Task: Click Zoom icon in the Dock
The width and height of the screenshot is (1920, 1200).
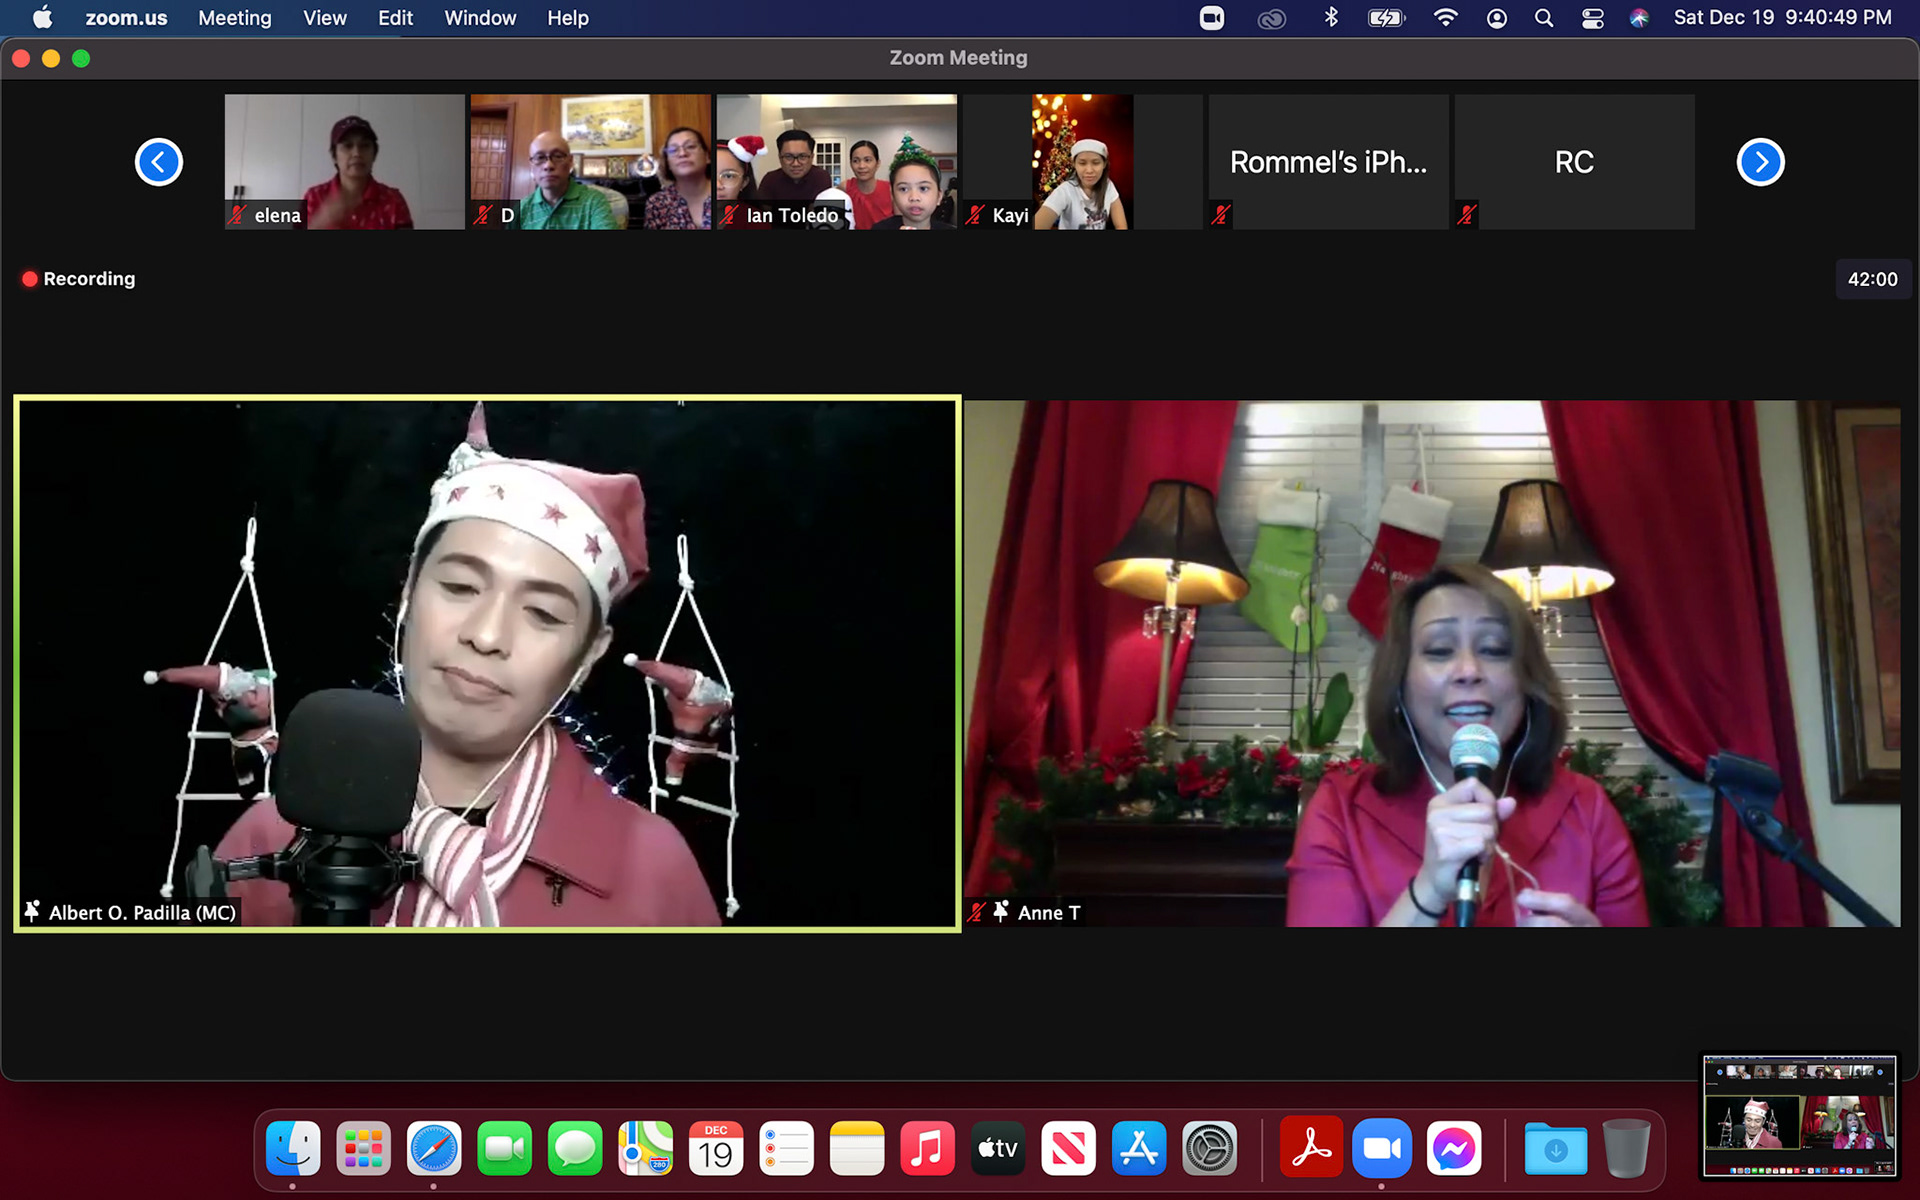Action: point(1381,1149)
